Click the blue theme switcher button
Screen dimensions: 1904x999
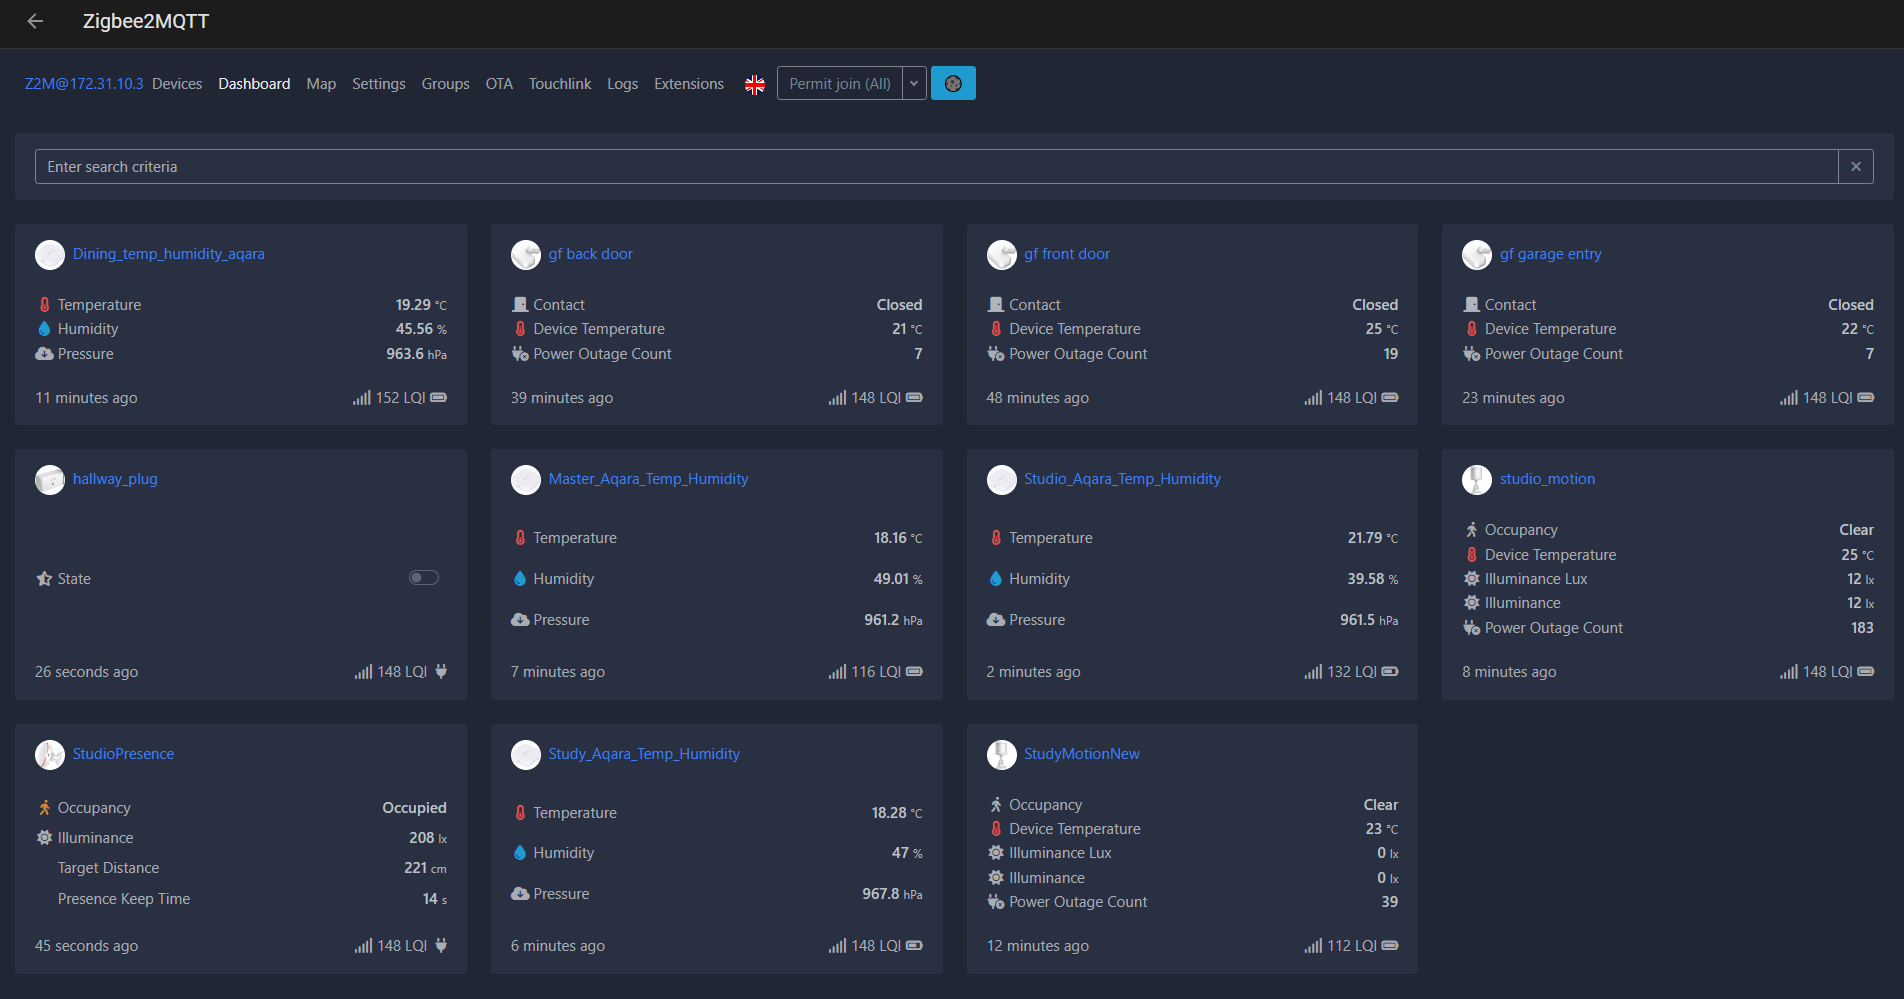953,83
